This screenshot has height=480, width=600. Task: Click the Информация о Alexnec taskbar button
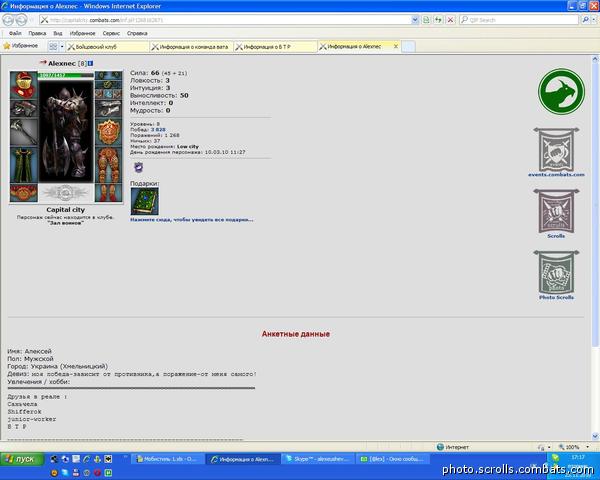243,459
